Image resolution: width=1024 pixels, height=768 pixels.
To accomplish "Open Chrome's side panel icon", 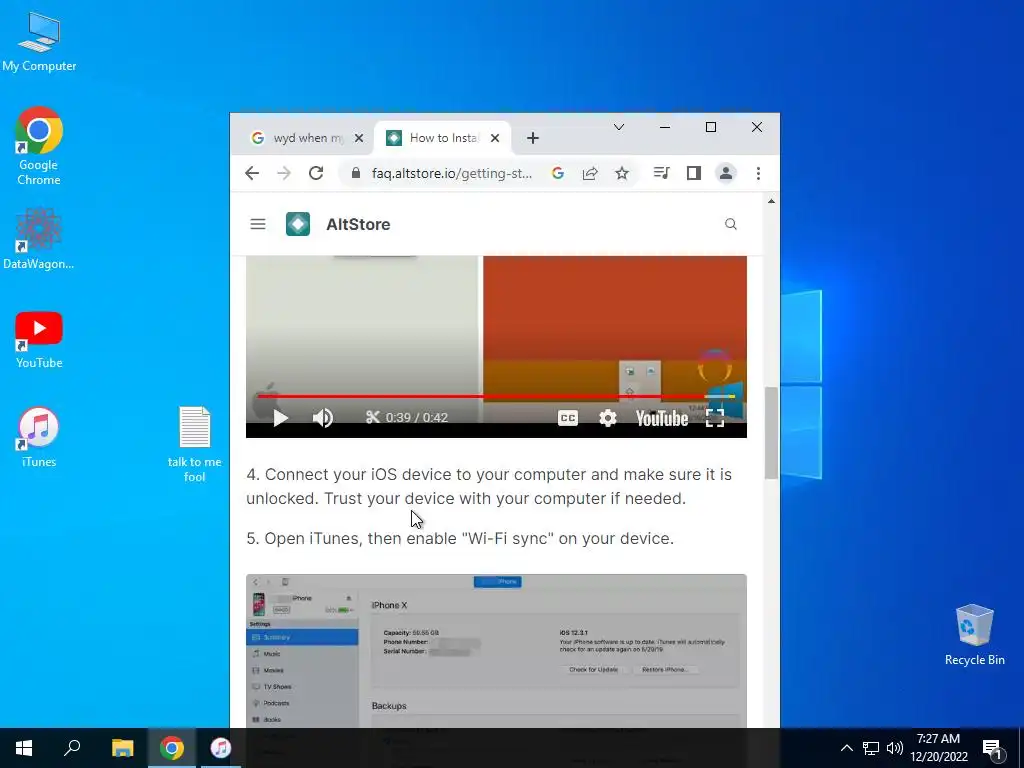I will 694,173.
